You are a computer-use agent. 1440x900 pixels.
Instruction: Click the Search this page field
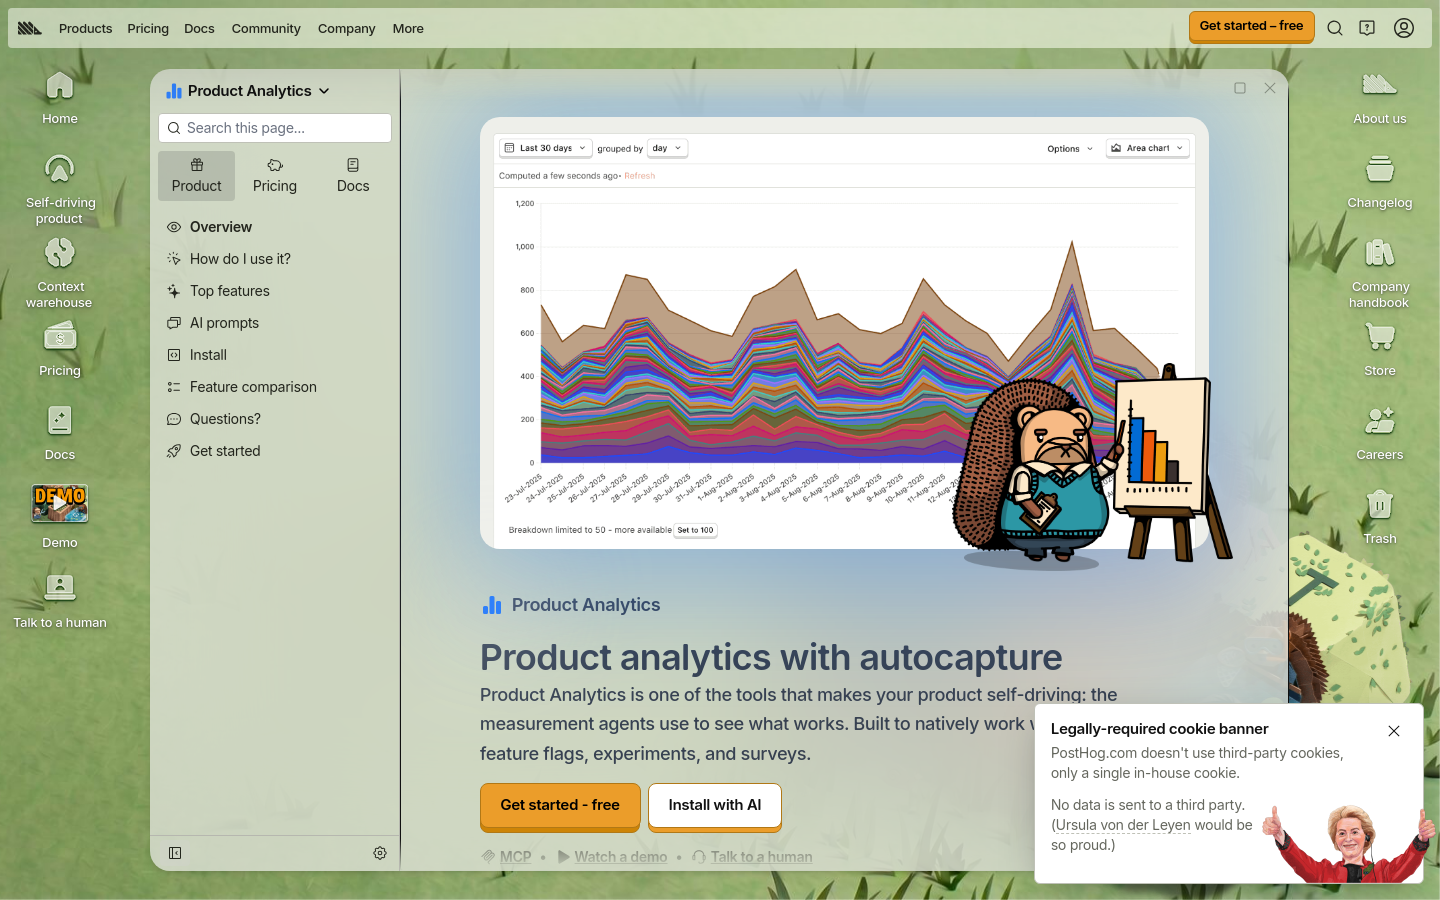point(275,128)
